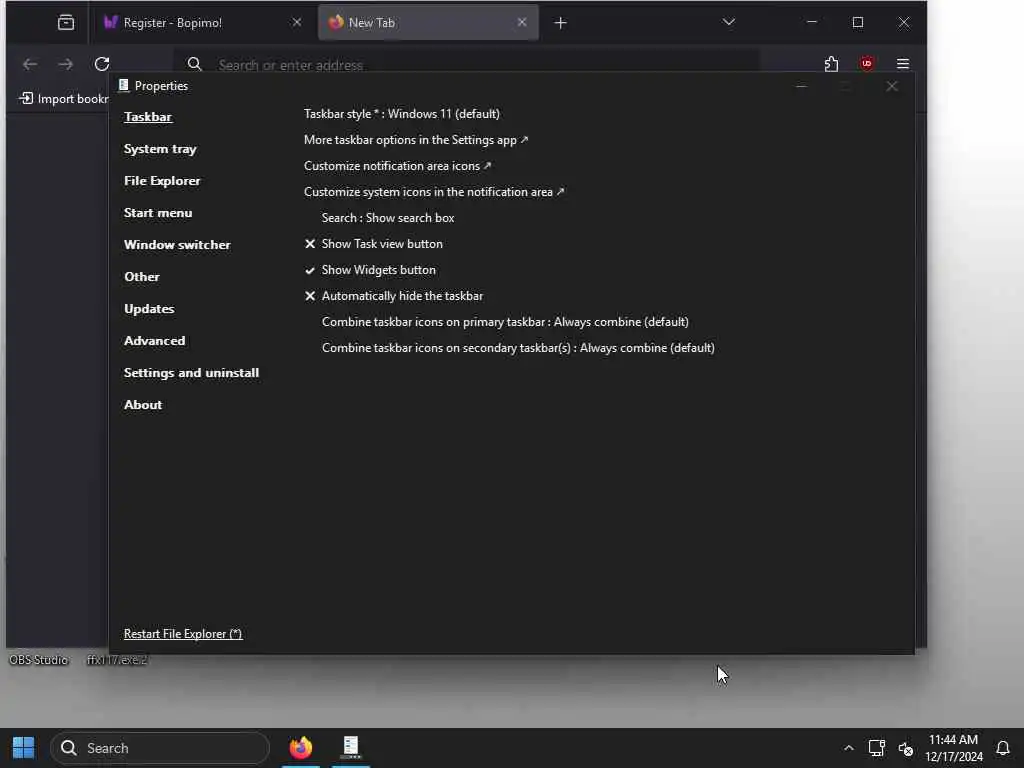The height and width of the screenshot is (768, 1024).
Task: Click Firefox reload page button
Action: pos(102,64)
